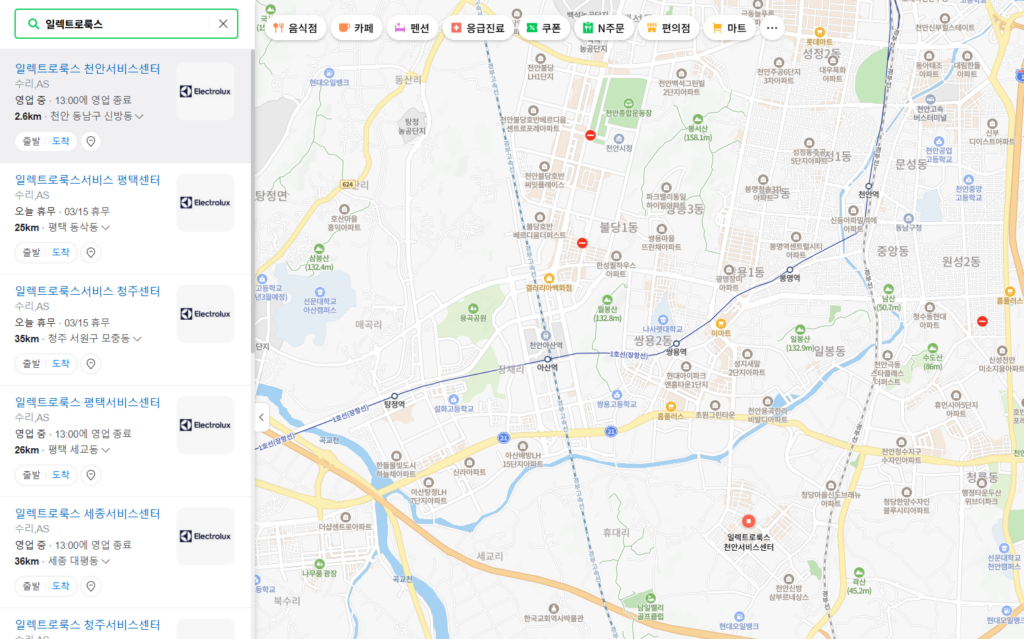
Task: Clear the search field with the X button
Action: [223, 24]
